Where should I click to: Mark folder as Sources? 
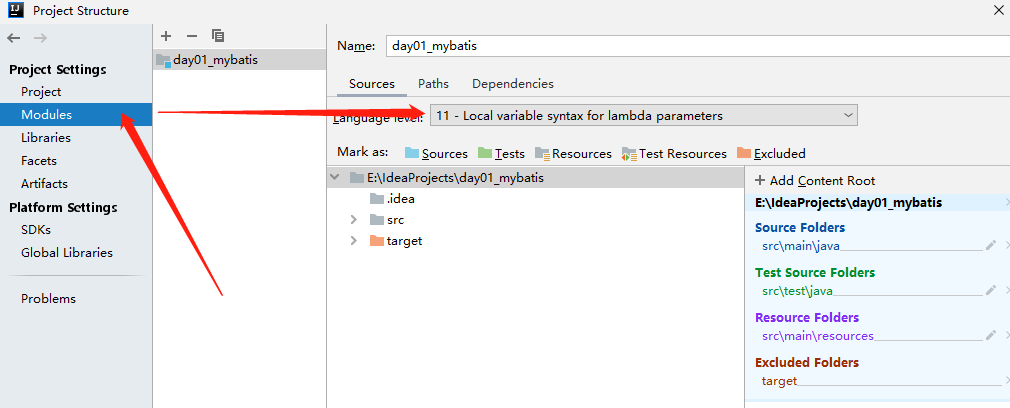[x=436, y=153]
